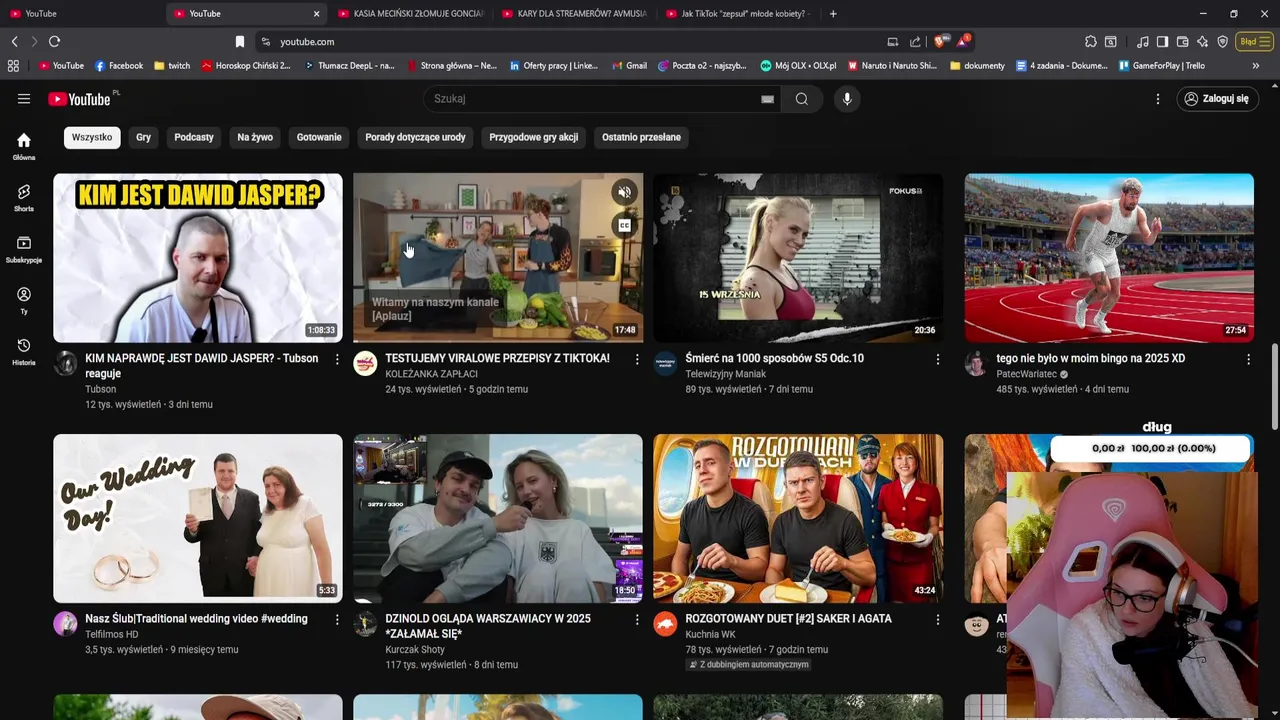Switch to KASIA MECIŃSKI browser tab
Image resolution: width=1280 pixels, height=720 pixels.
410,13
